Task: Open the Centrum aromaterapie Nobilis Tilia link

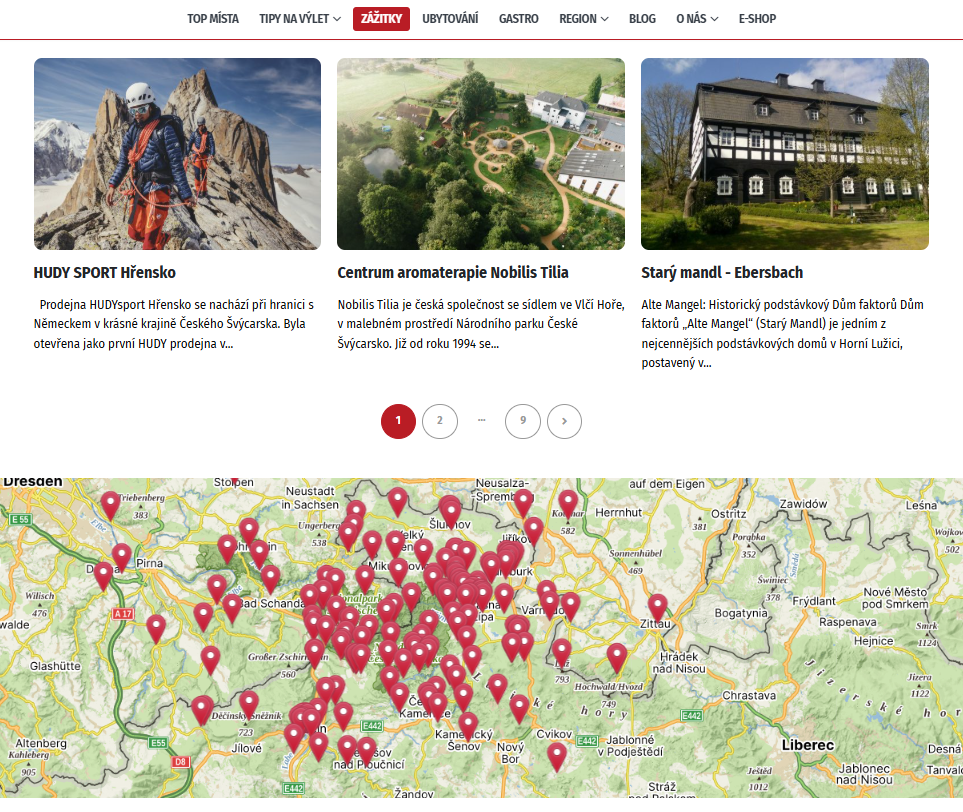Action: click(x=453, y=273)
